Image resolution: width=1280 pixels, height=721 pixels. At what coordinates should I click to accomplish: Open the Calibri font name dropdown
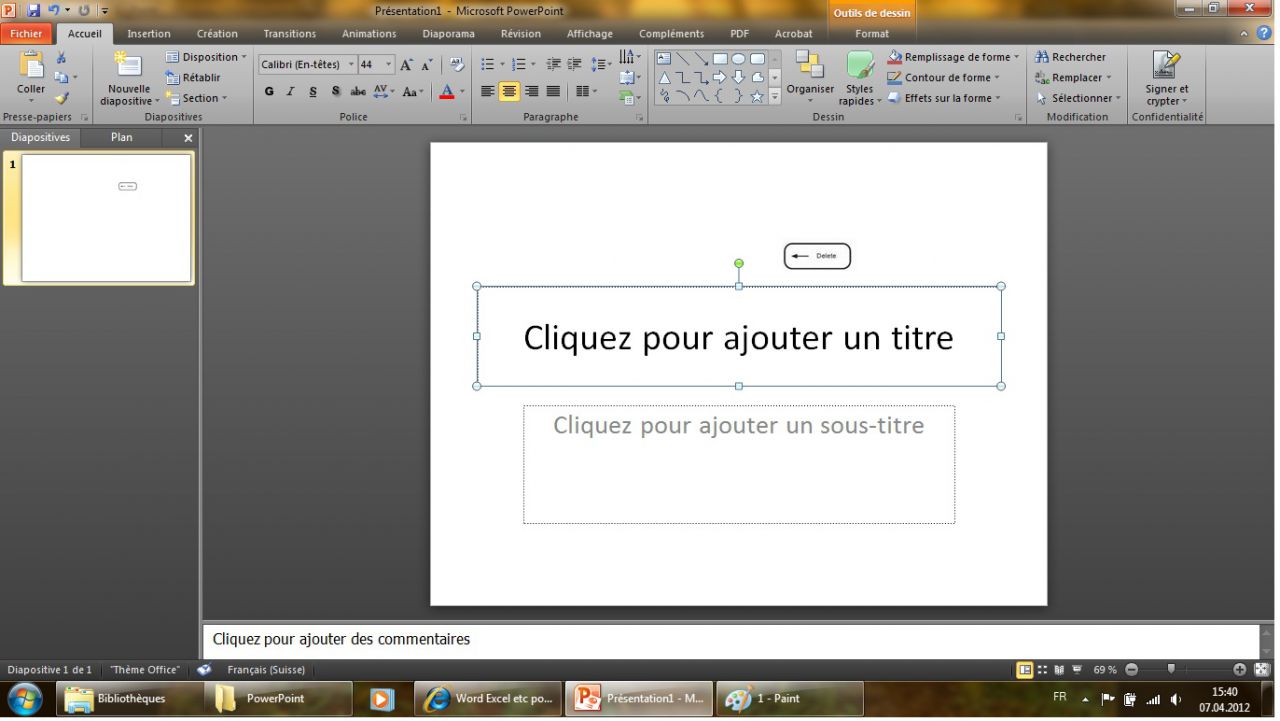tap(351, 65)
